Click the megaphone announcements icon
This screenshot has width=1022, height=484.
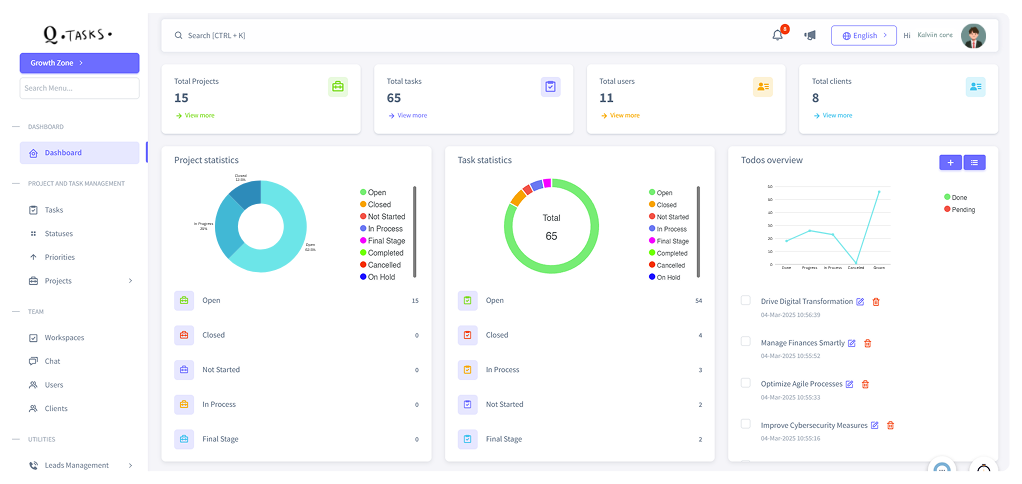(x=809, y=35)
